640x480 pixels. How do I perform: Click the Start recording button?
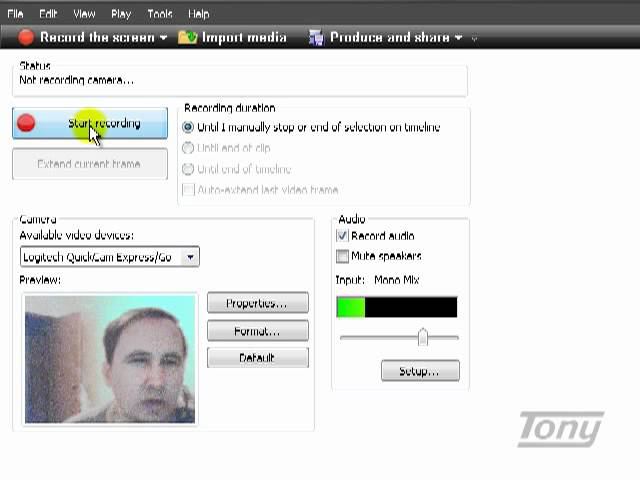pyautogui.click(x=90, y=123)
